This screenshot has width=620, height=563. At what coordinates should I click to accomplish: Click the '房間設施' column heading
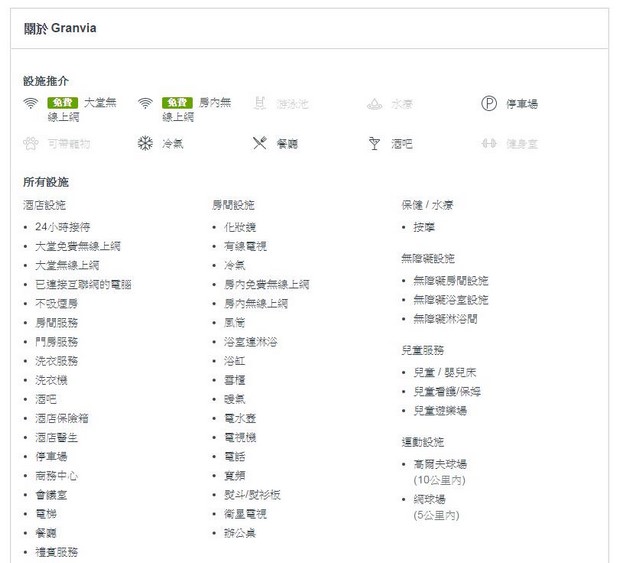tap(233, 205)
